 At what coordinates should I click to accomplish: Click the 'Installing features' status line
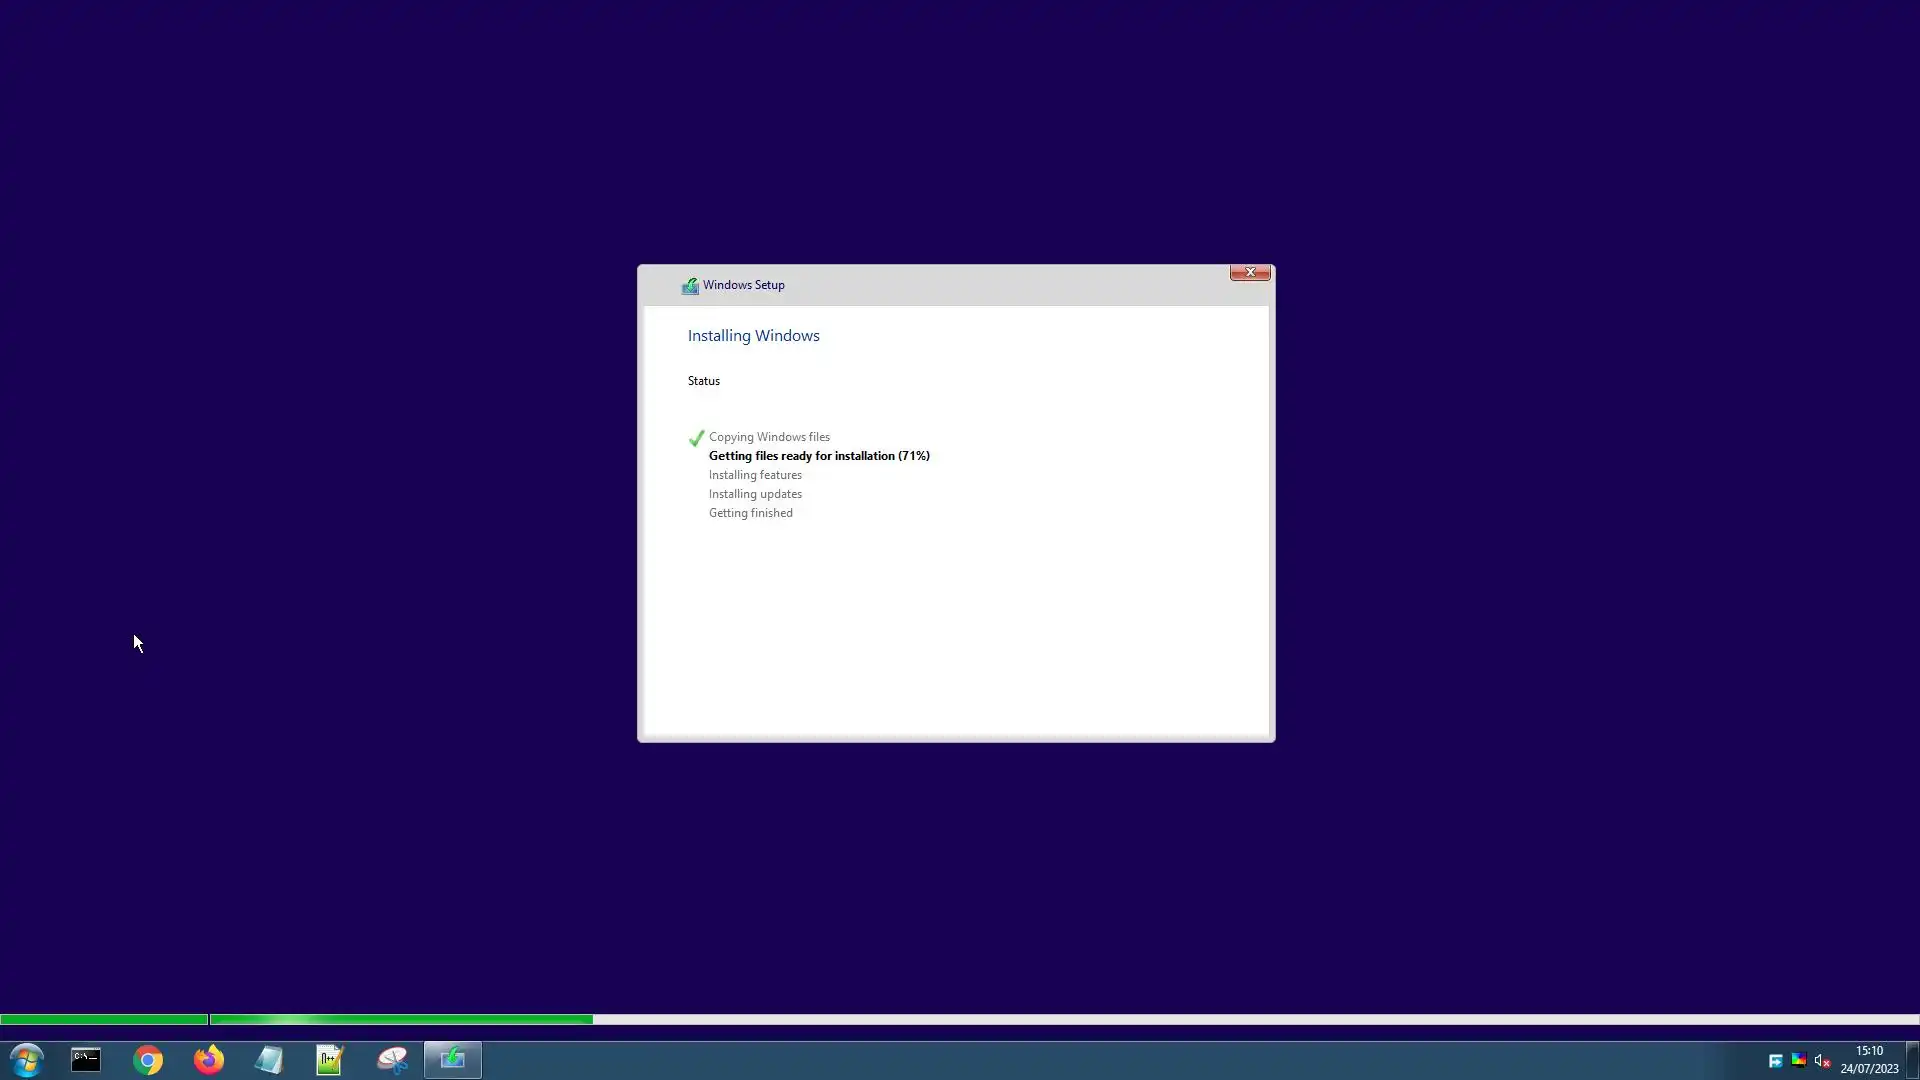[x=755, y=475]
